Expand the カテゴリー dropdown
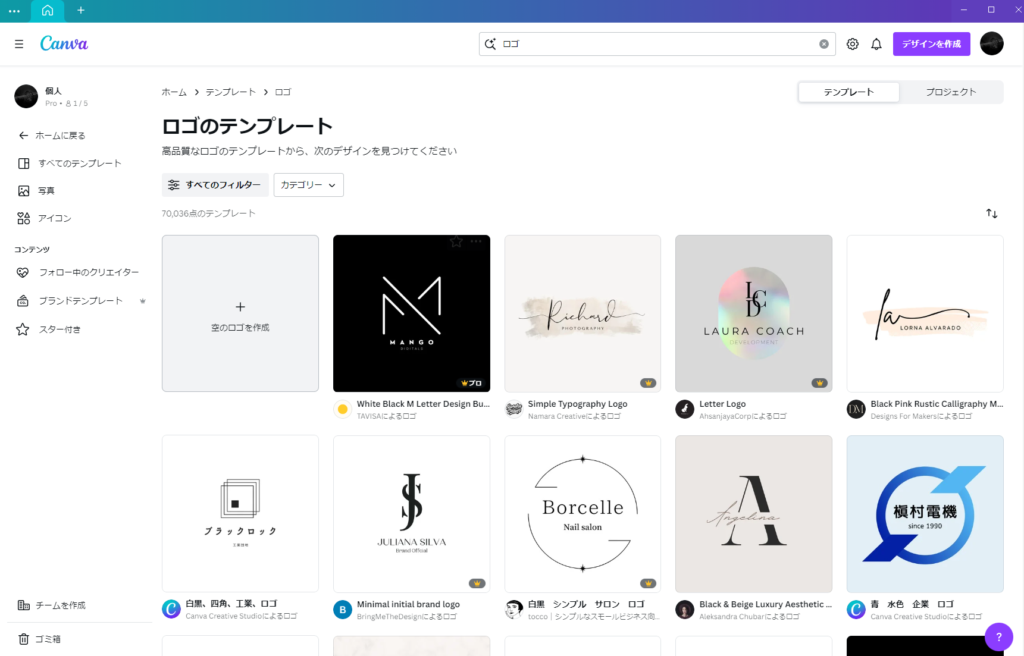Image resolution: width=1024 pixels, height=656 pixels. [x=308, y=185]
